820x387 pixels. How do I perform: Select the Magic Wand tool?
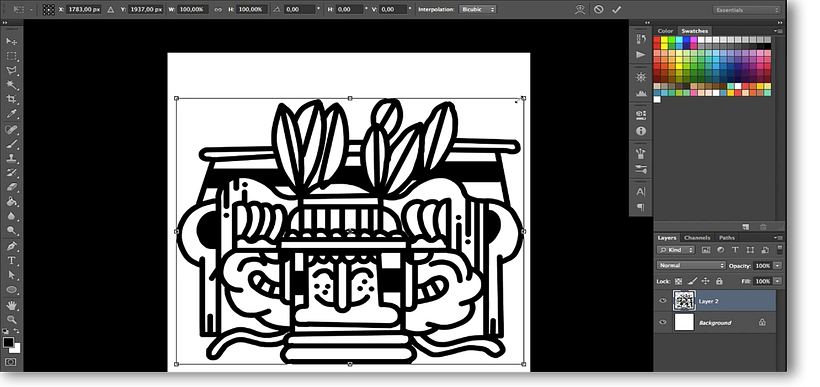click(12, 85)
